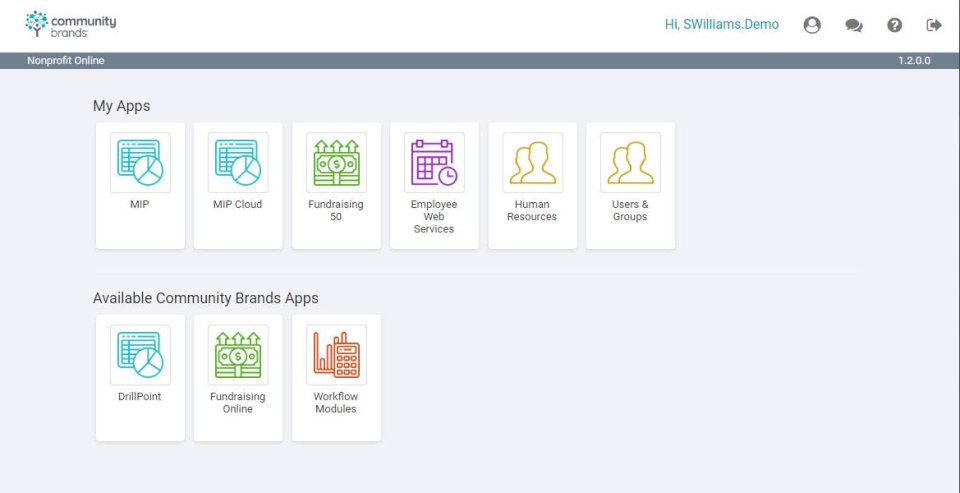960x493 pixels.
Task: Click the Community Brands logo
Action: pos(70,24)
